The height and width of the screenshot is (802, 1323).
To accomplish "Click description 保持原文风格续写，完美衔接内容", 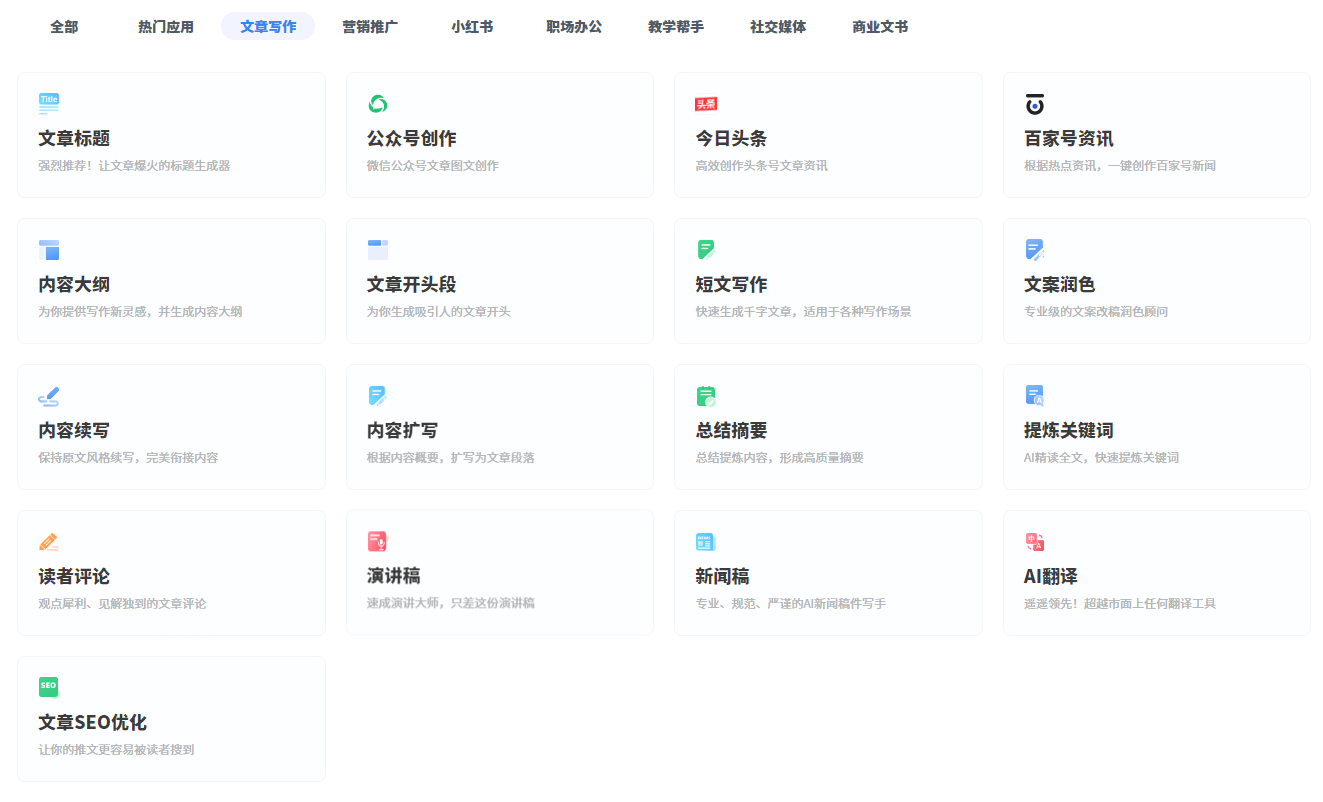I will point(128,458).
